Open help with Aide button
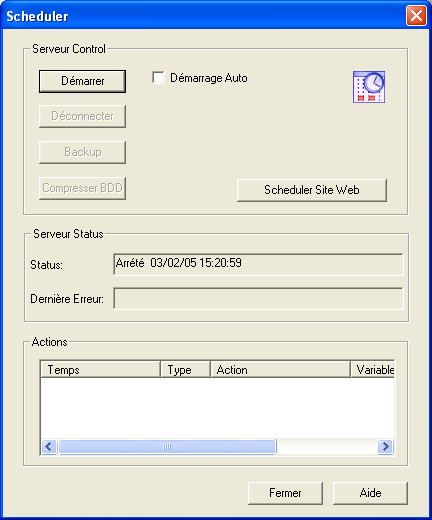This screenshot has width=432, height=520. pyautogui.click(x=370, y=493)
